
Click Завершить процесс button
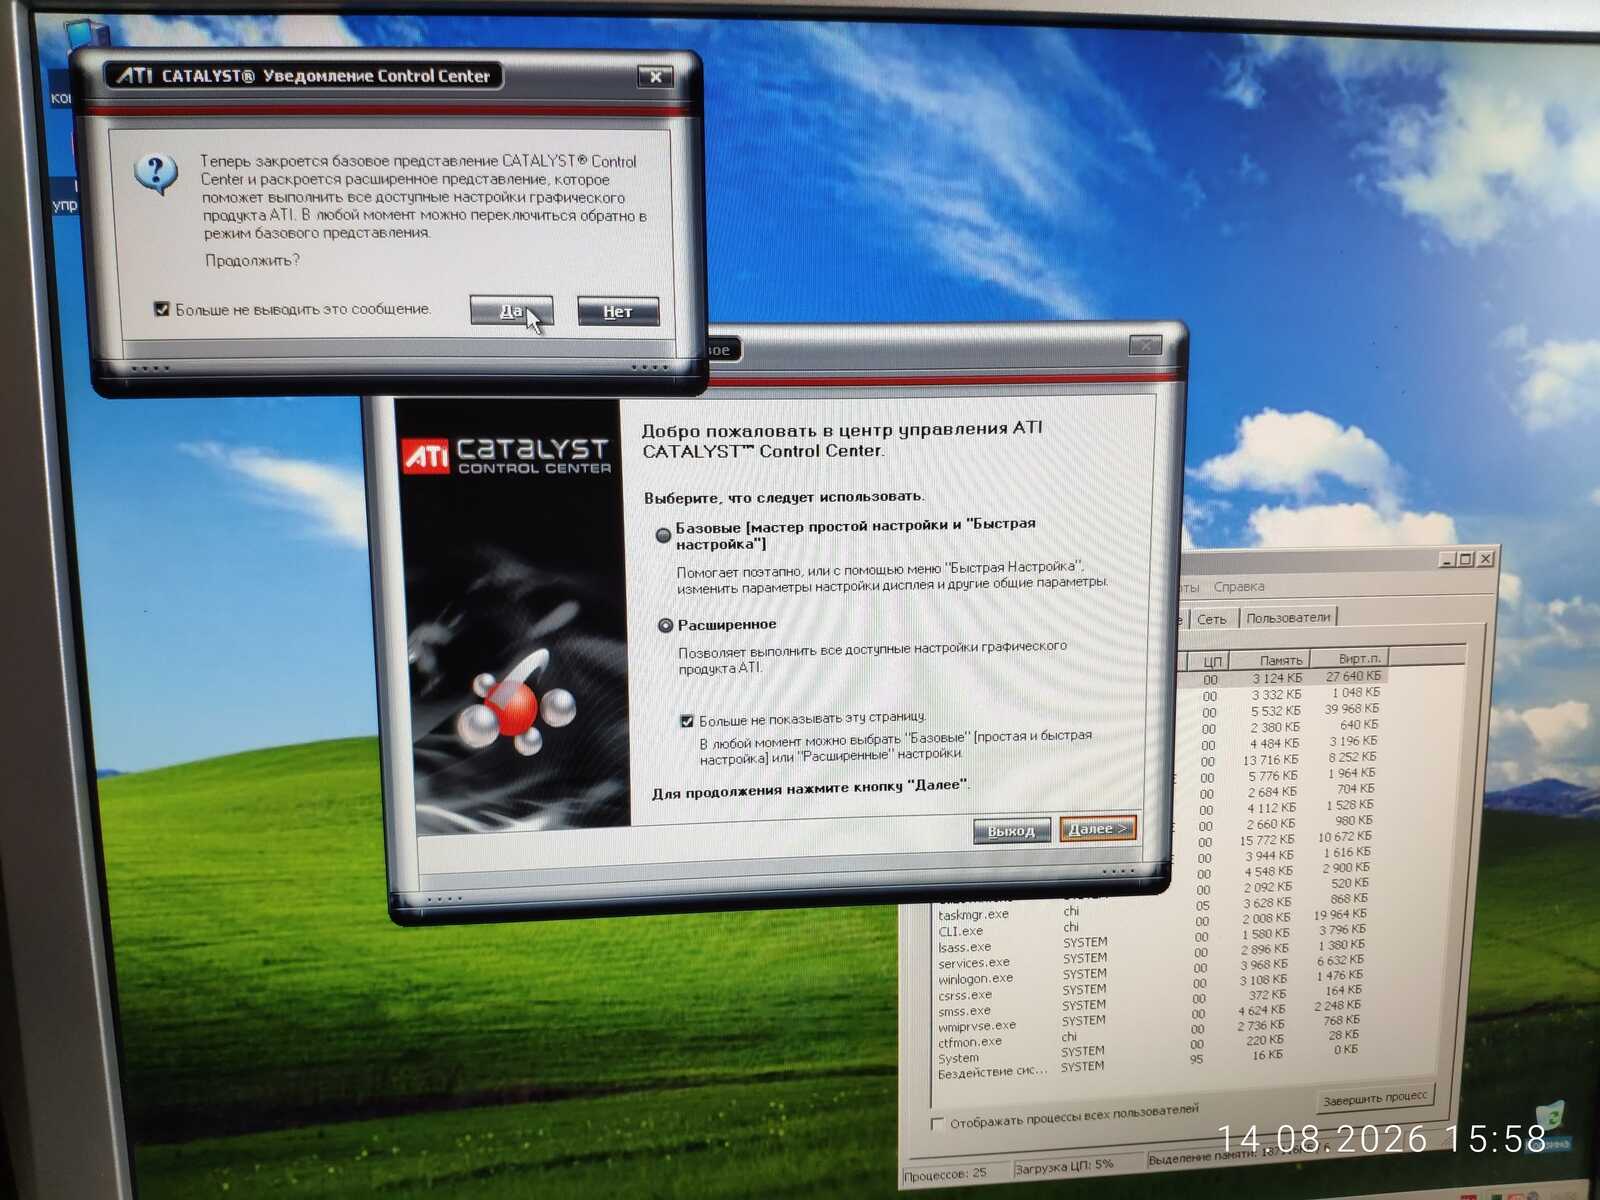point(1375,1098)
